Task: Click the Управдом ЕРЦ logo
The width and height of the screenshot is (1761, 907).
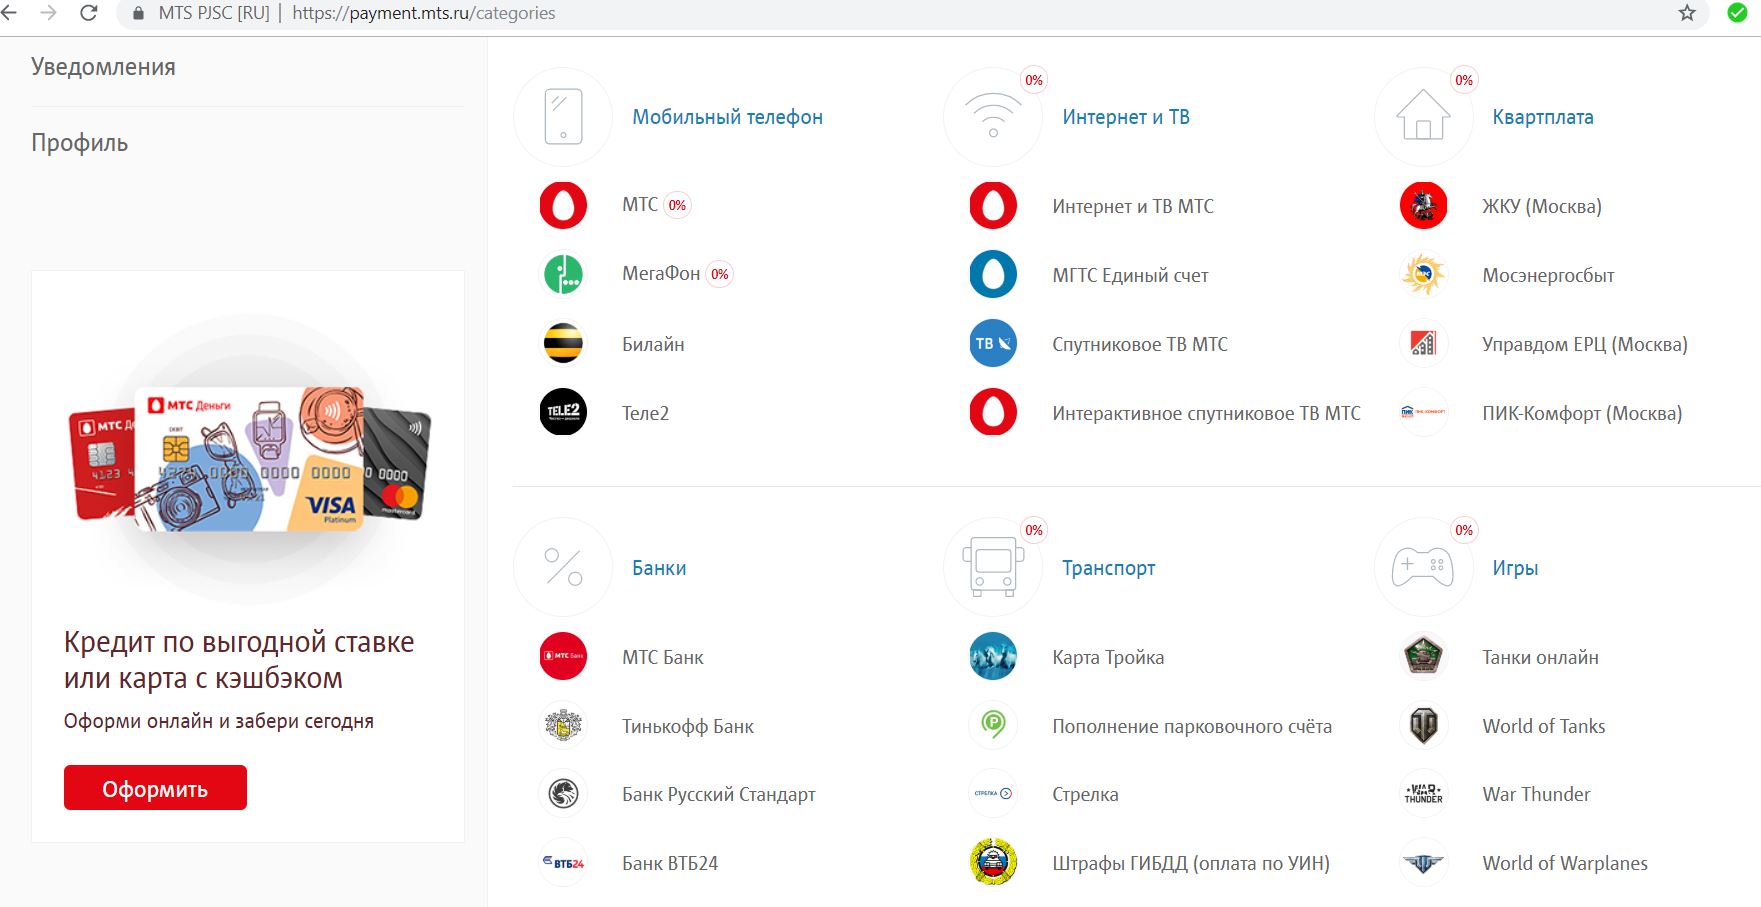Action: pos(1423,343)
